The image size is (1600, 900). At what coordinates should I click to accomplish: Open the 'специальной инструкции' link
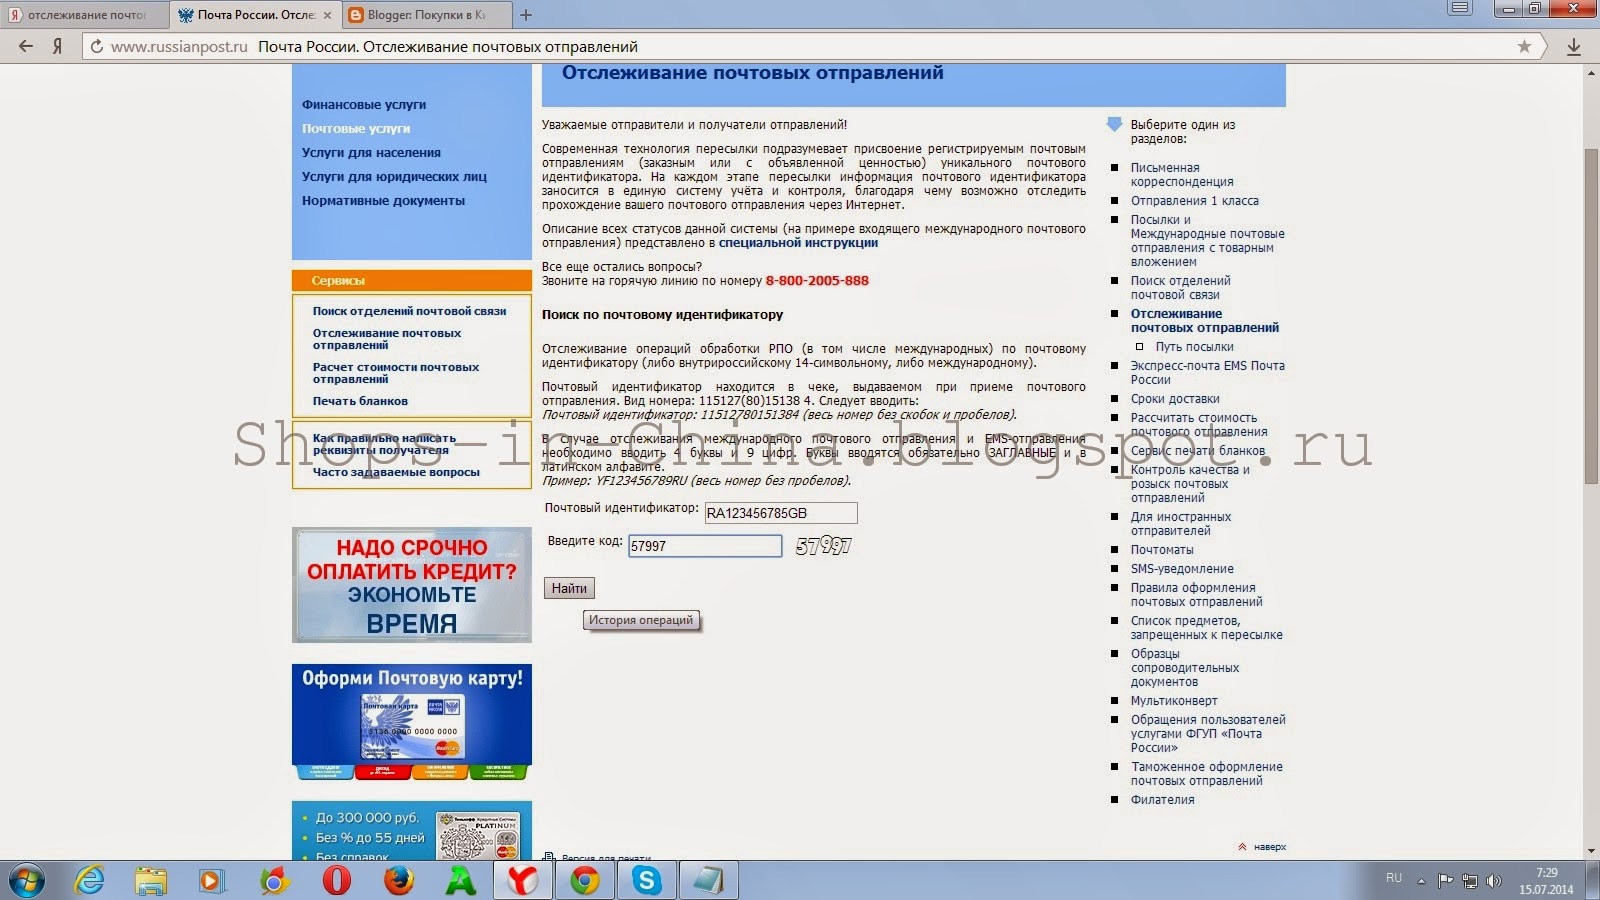pos(798,243)
